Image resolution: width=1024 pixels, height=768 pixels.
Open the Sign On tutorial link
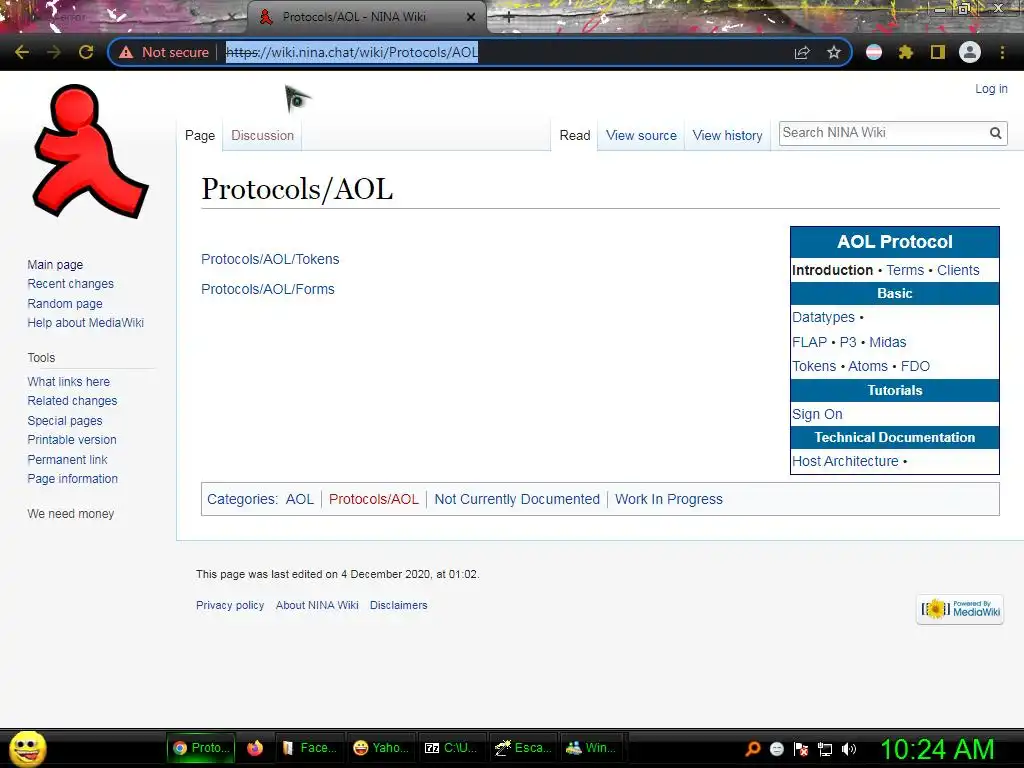[x=818, y=414]
